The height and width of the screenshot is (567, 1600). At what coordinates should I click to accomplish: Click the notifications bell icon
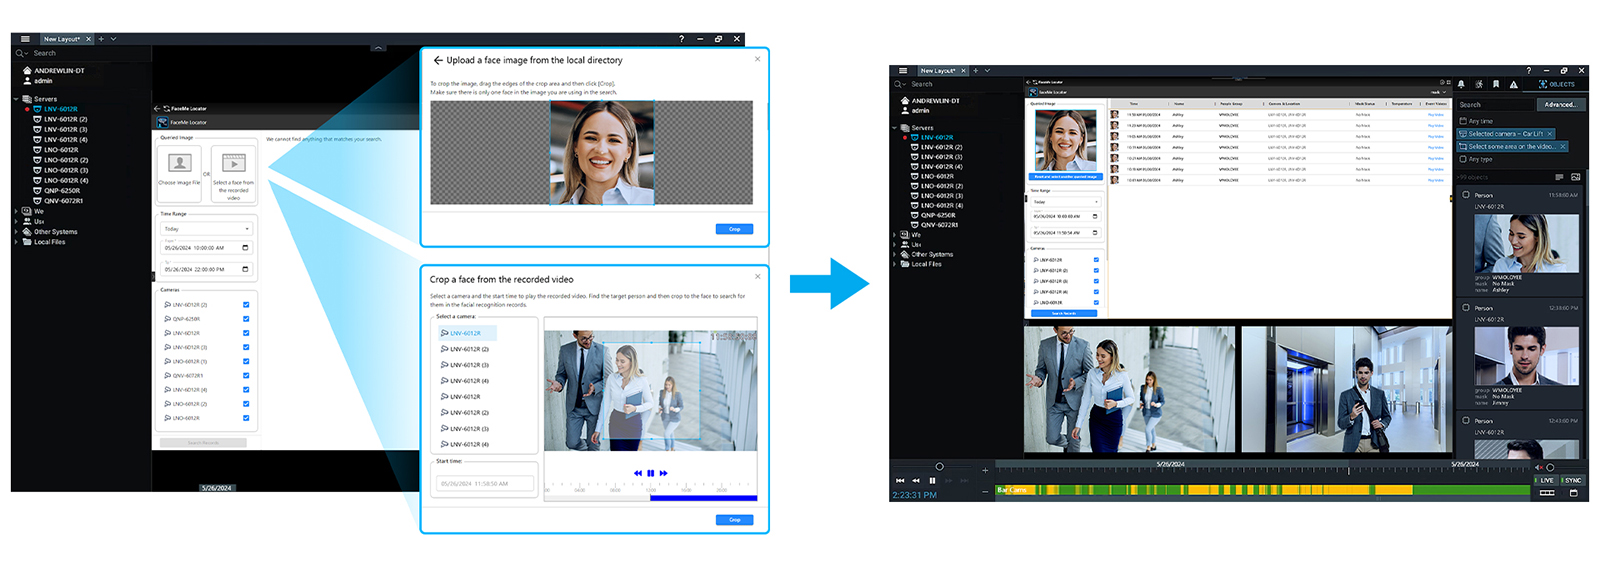tap(1461, 84)
